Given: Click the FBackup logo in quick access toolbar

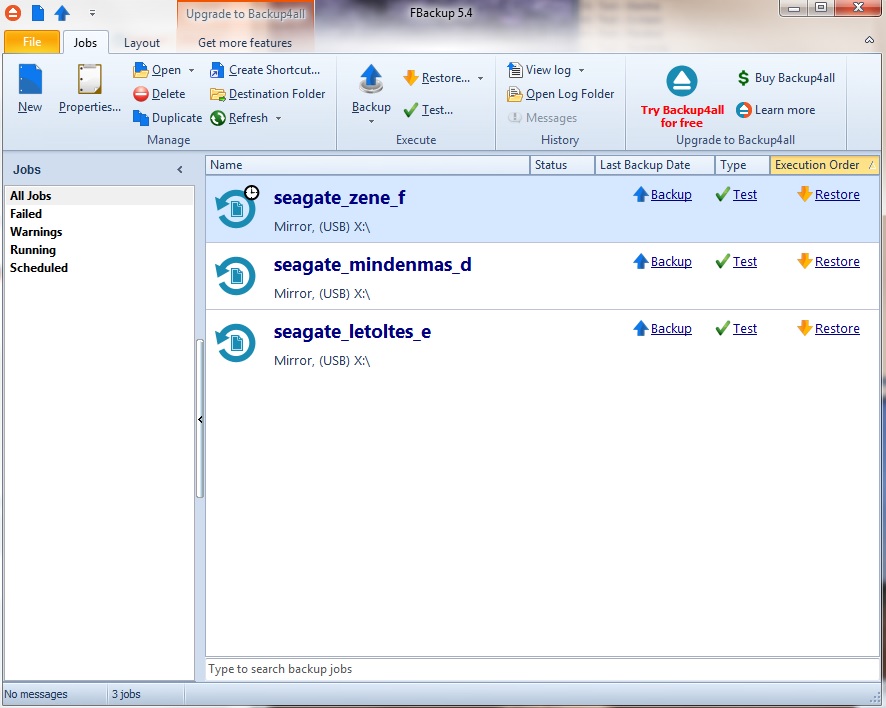Looking at the screenshot, I should [13, 12].
